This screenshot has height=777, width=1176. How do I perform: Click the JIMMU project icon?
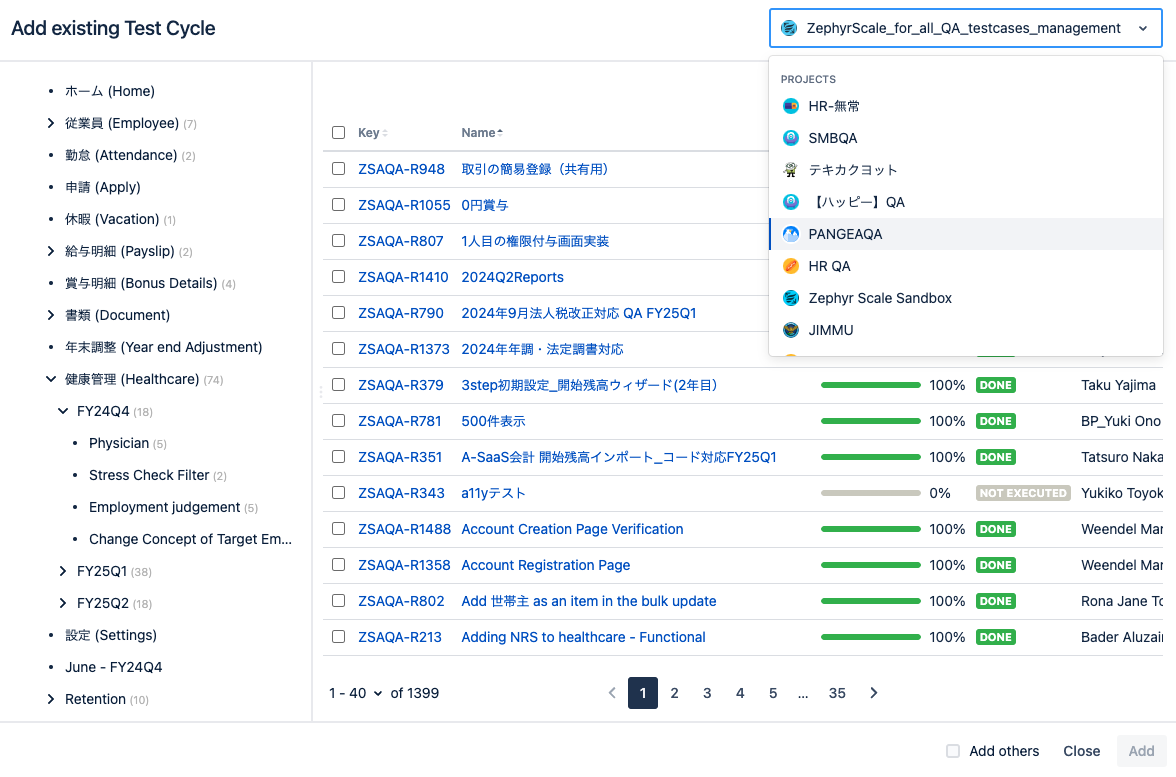790,330
